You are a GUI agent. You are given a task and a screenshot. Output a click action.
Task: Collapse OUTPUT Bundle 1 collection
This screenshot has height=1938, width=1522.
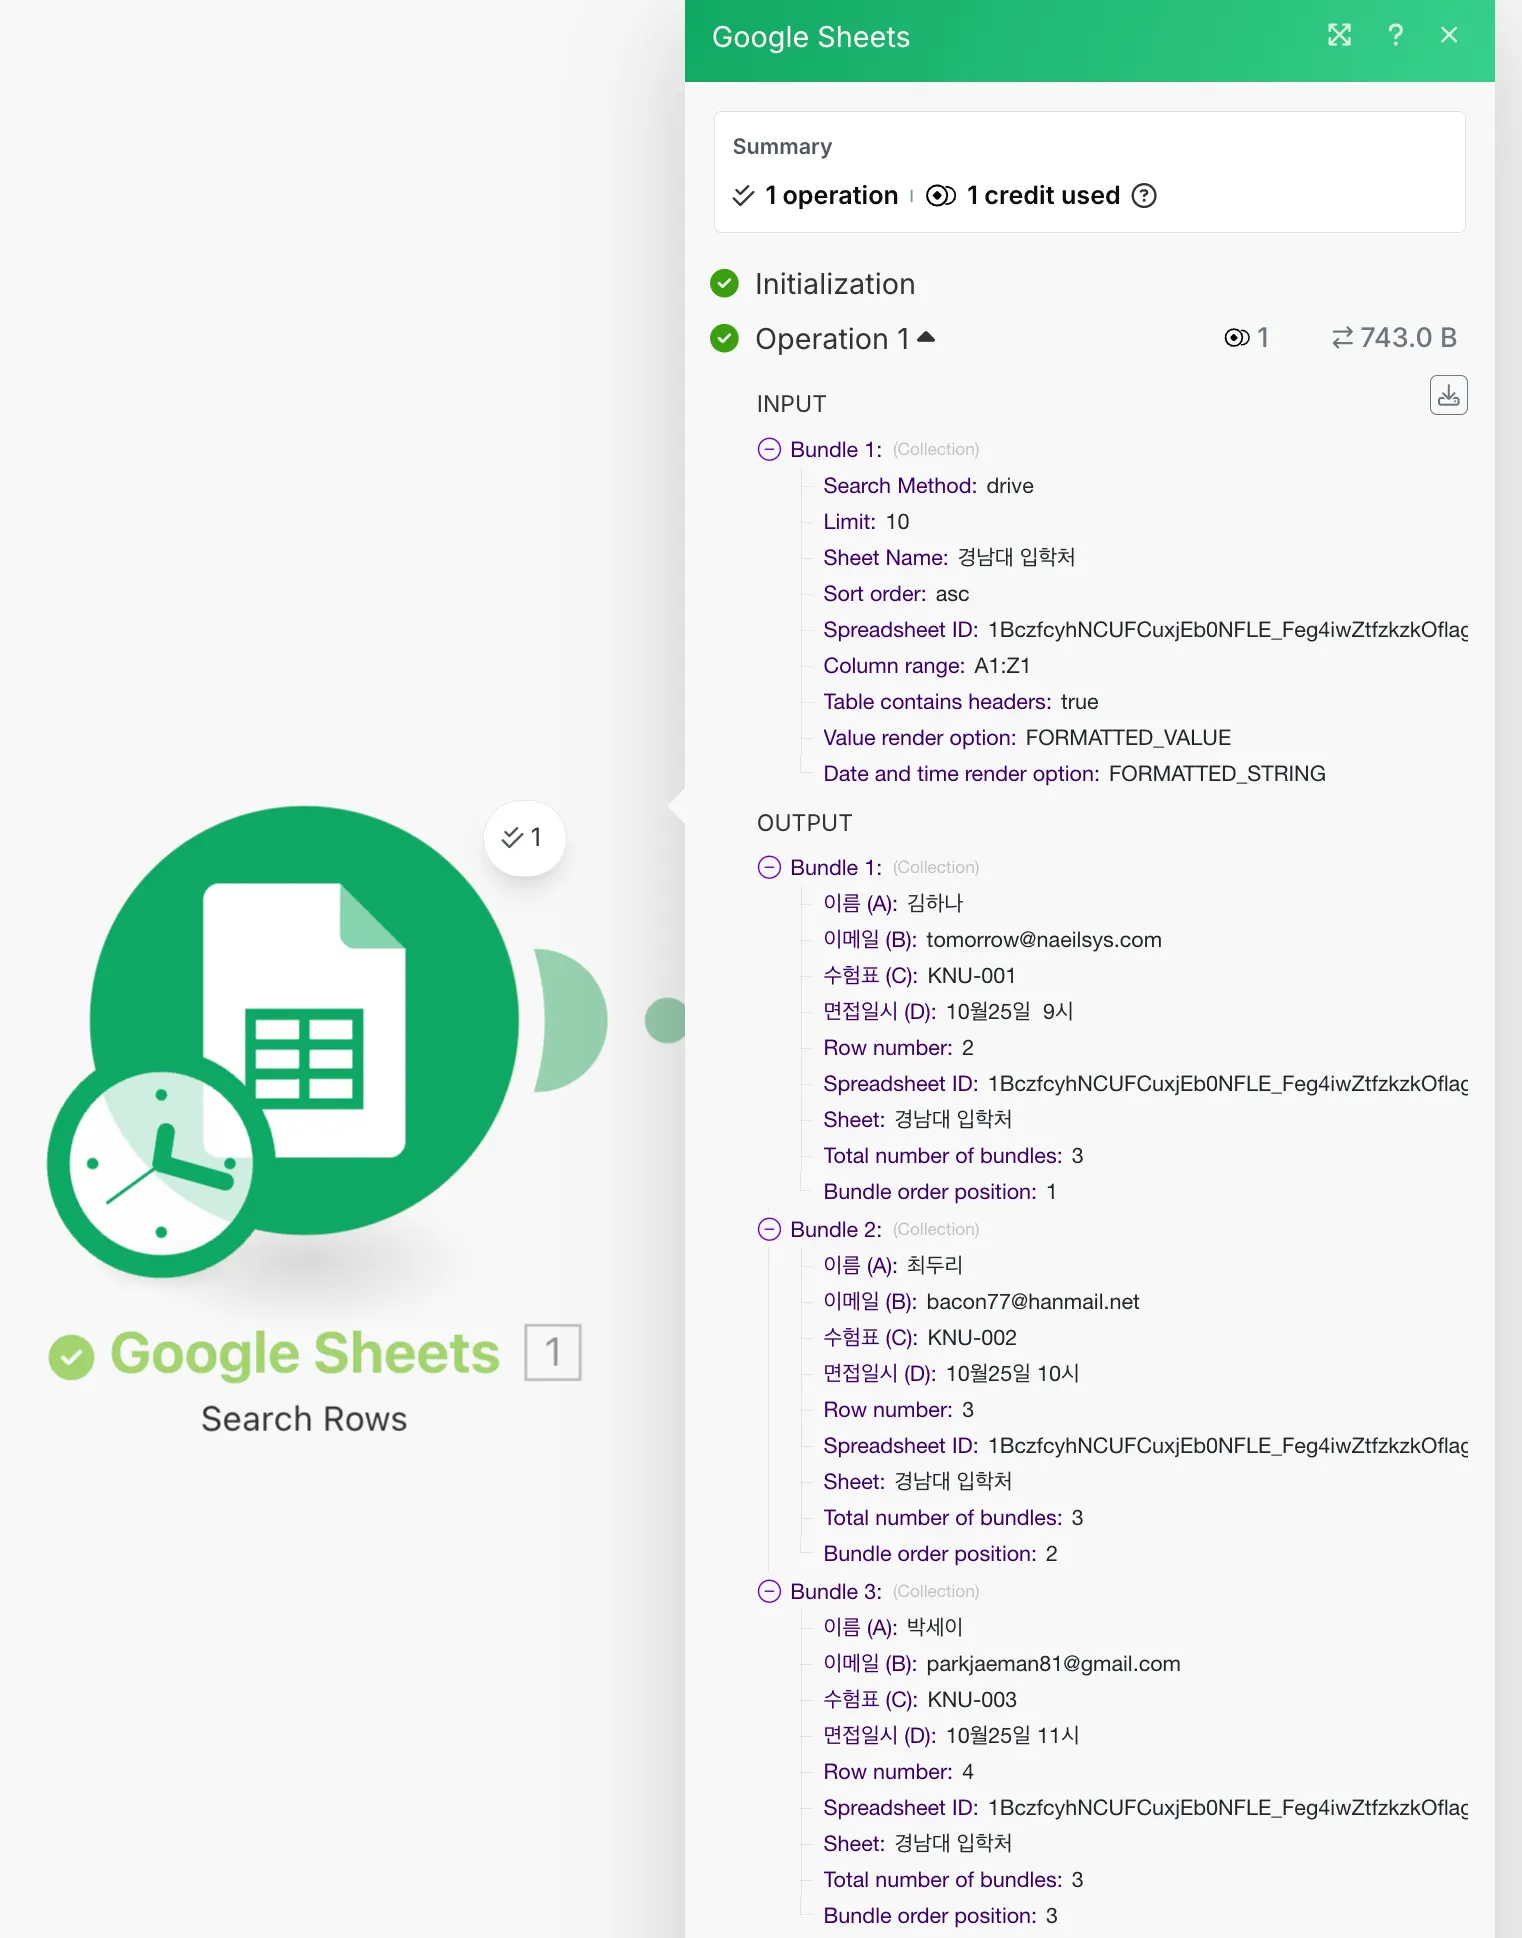tap(769, 867)
